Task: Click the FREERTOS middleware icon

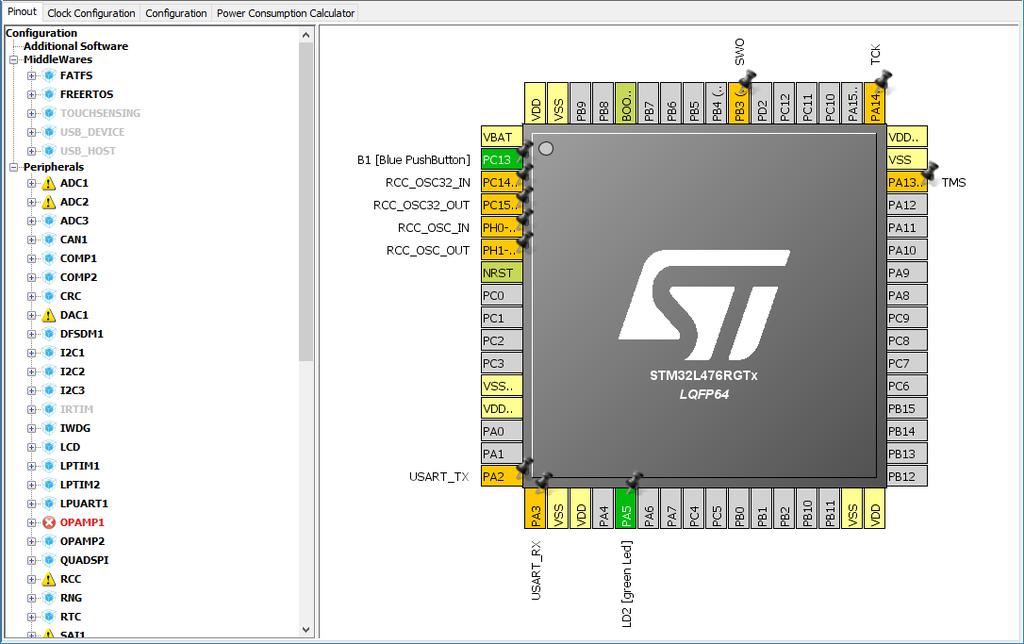Action: click(x=49, y=95)
